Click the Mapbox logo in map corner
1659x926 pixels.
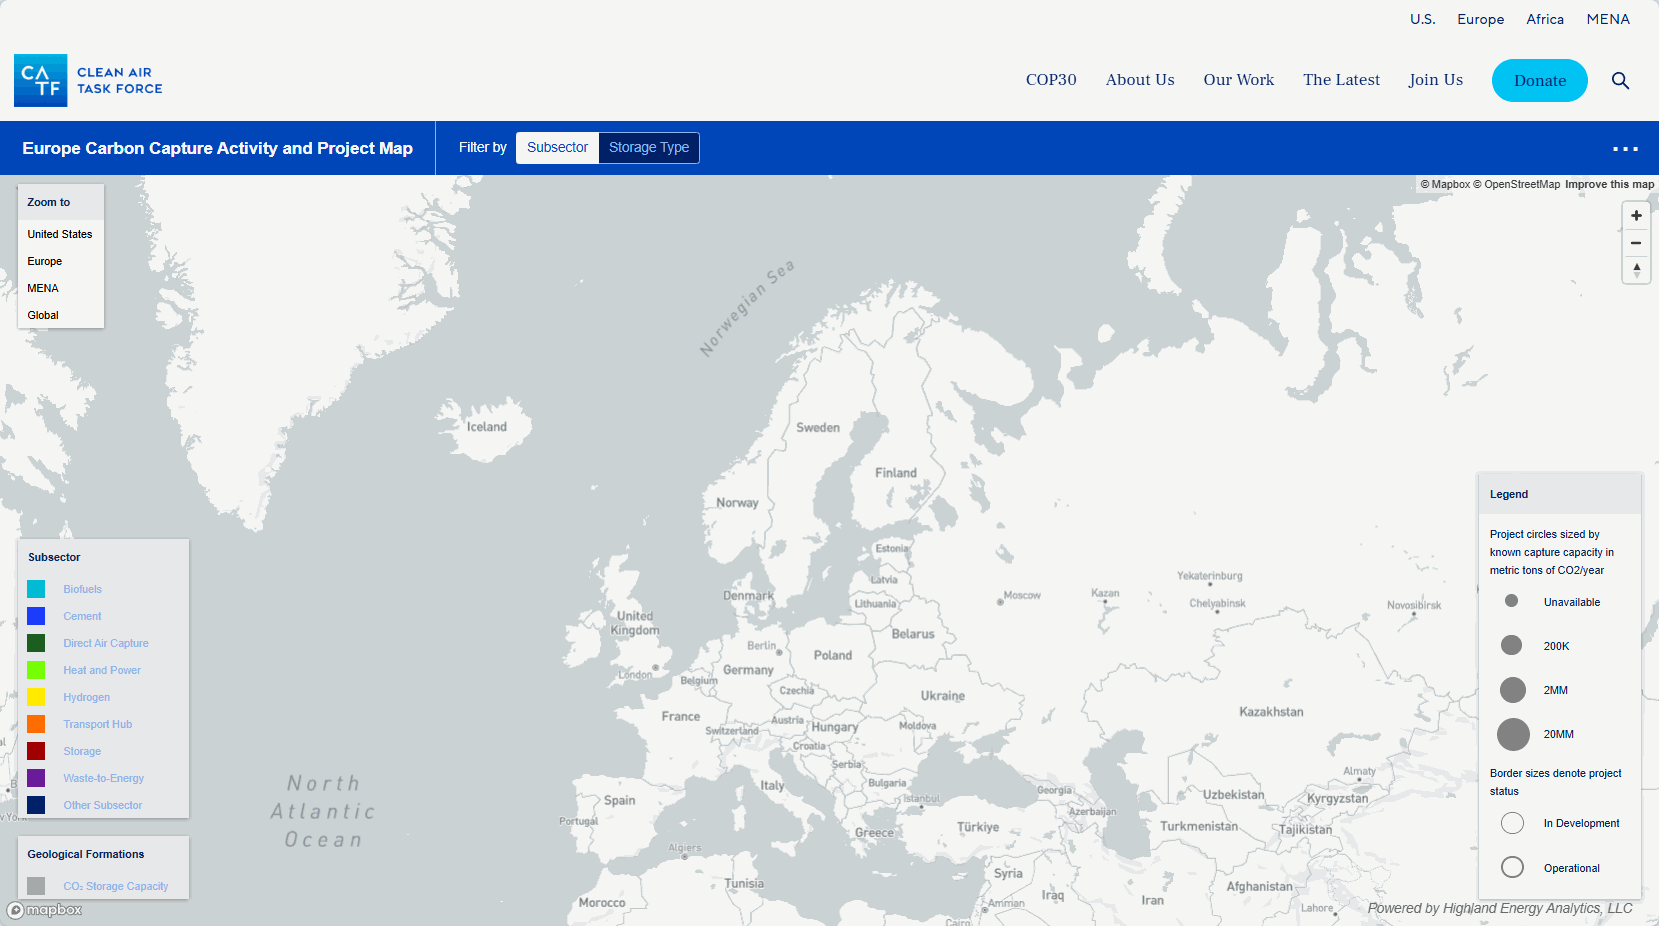coord(45,910)
